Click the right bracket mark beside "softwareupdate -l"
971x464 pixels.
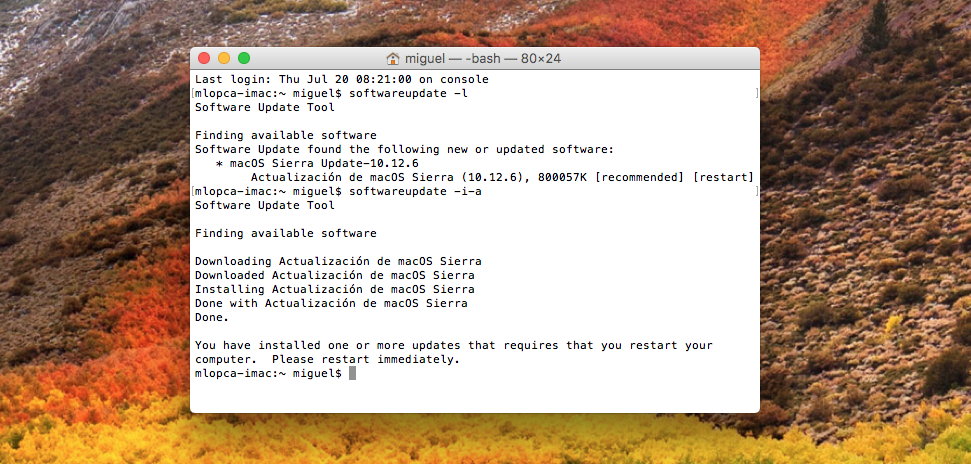[x=757, y=94]
